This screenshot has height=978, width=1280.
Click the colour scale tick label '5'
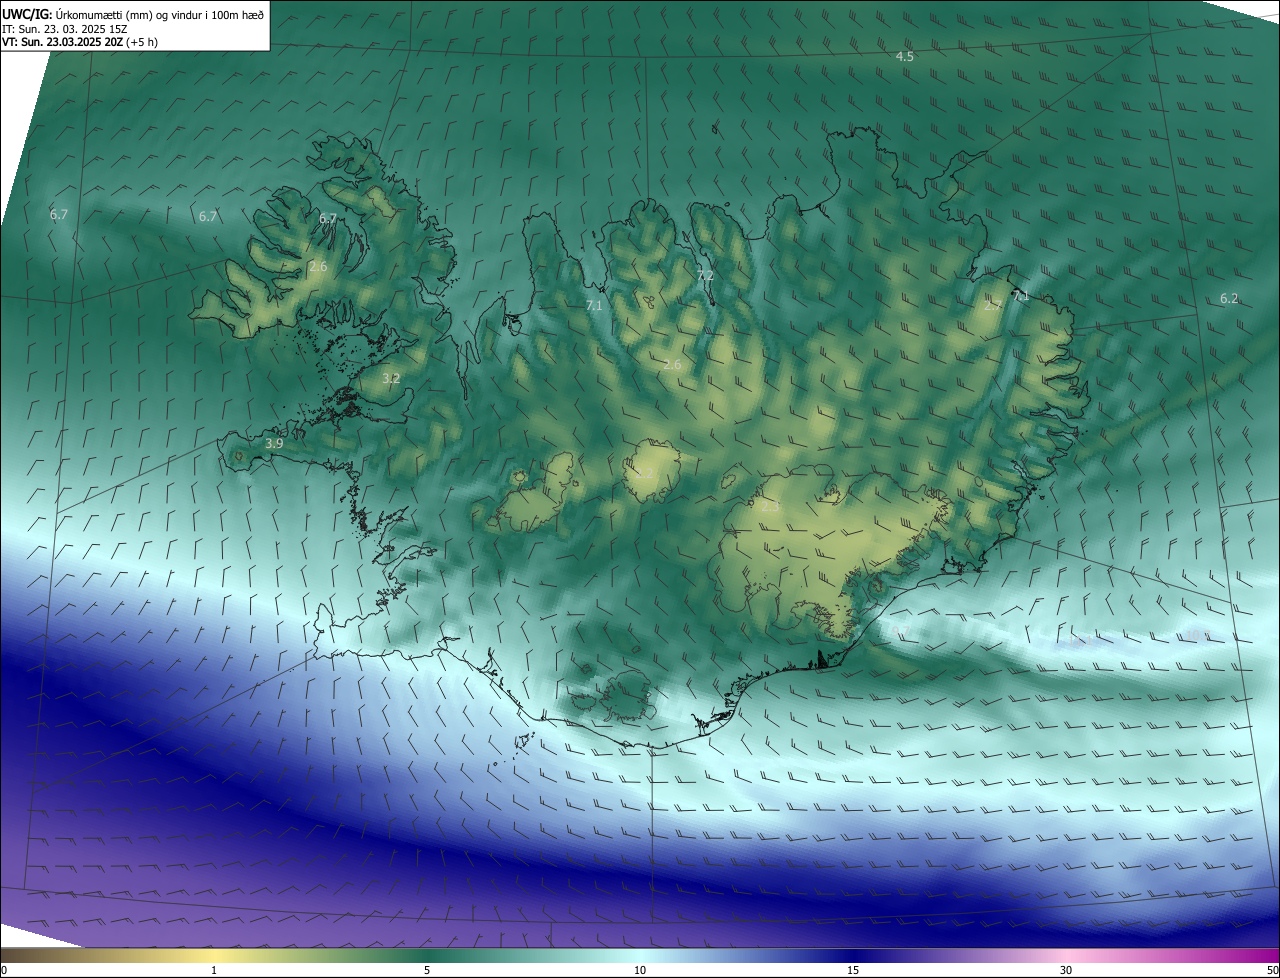coord(427,970)
